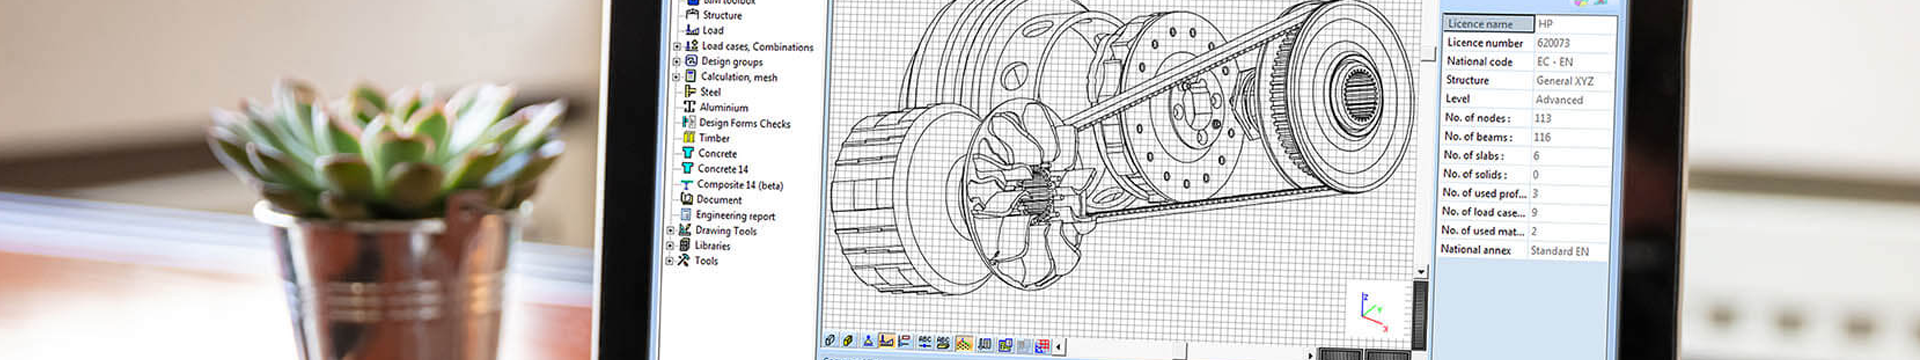The image size is (1920, 360).
Task: Select the Timber check icon
Action: coord(689,138)
